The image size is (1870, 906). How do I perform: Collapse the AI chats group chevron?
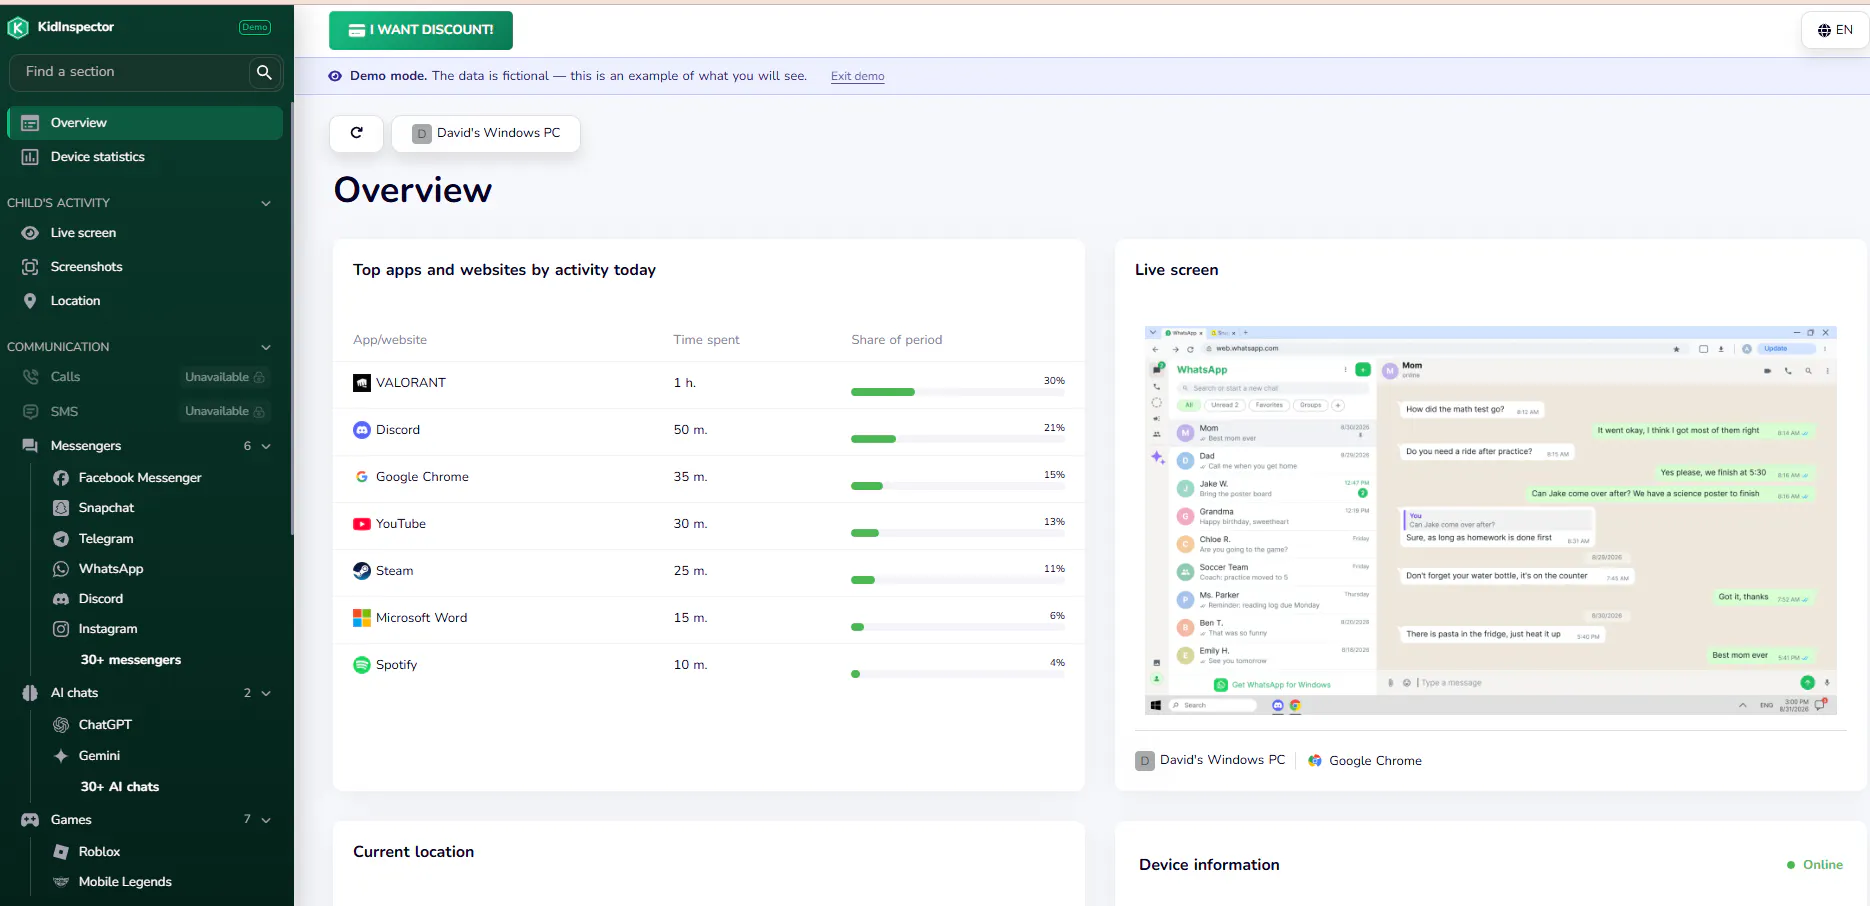coord(266,693)
